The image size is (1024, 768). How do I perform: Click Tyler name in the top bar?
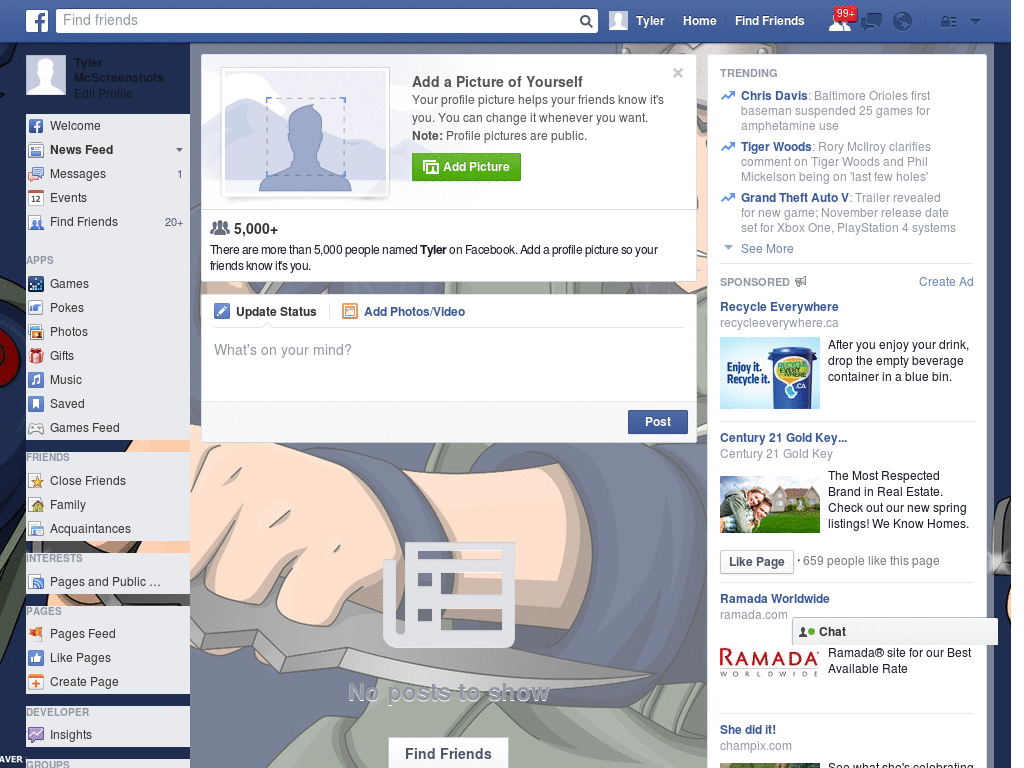[x=650, y=21]
